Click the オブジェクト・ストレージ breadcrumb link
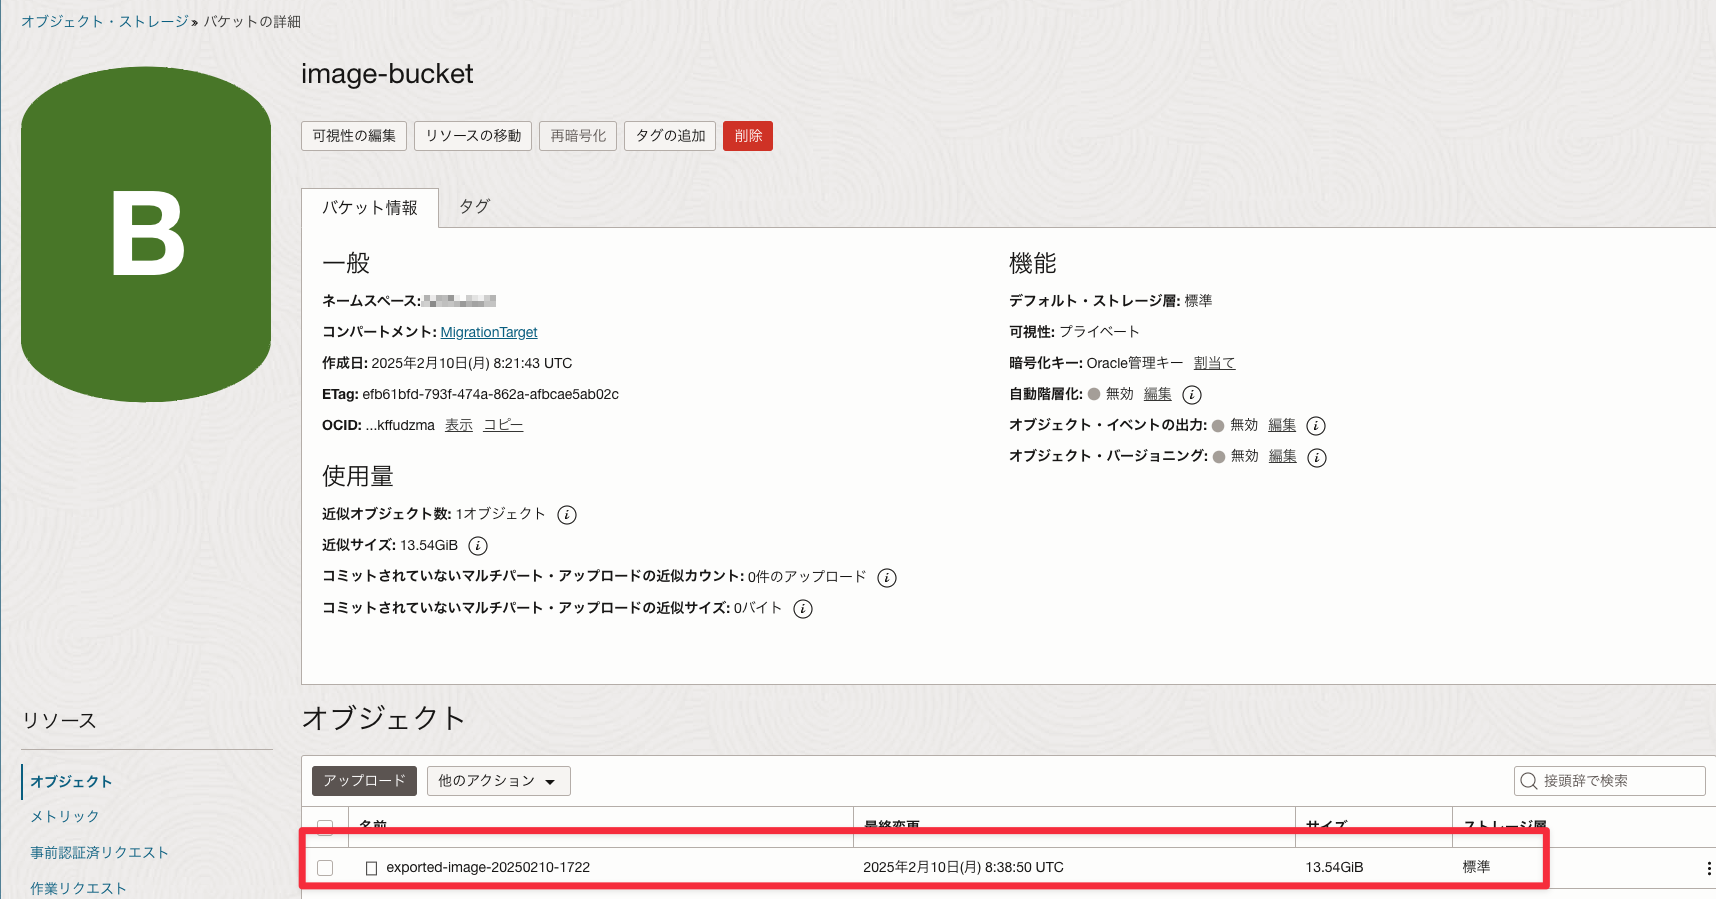Image resolution: width=1716 pixels, height=899 pixels. coord(105,21)
